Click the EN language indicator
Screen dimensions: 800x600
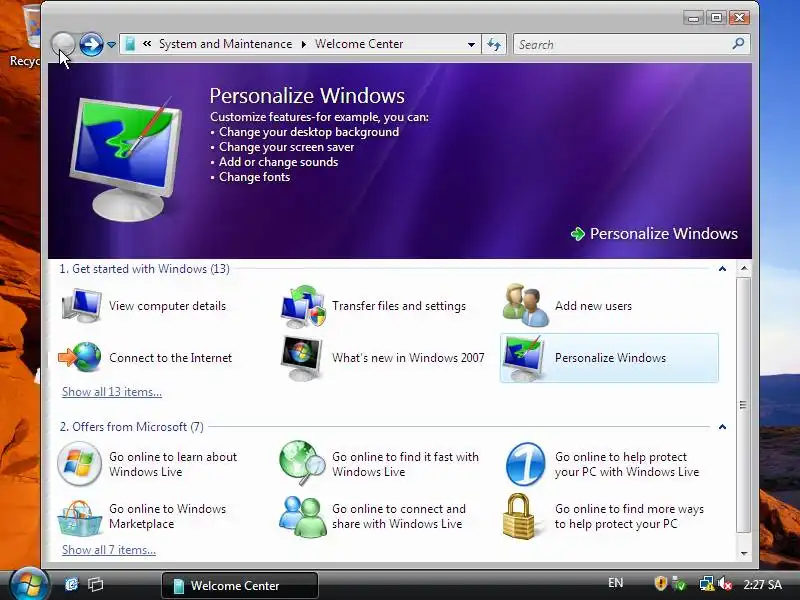(x=615, y=583)
